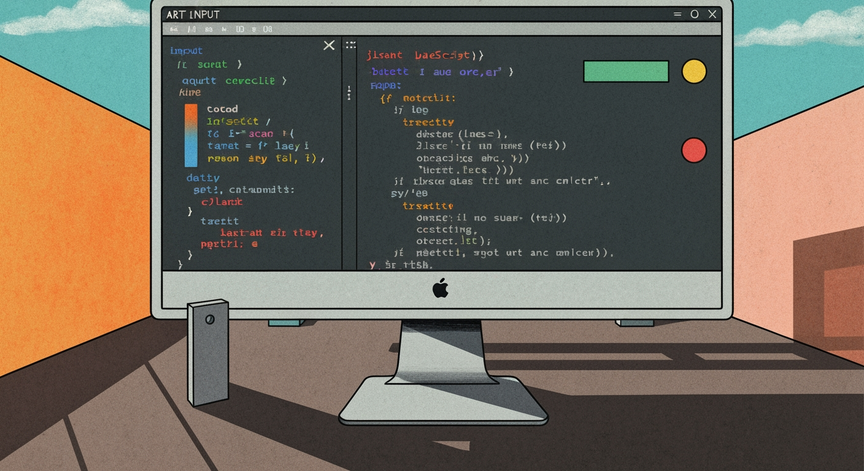Click the red circle indicator
This screenshot has width=864, height=471.
694,150
